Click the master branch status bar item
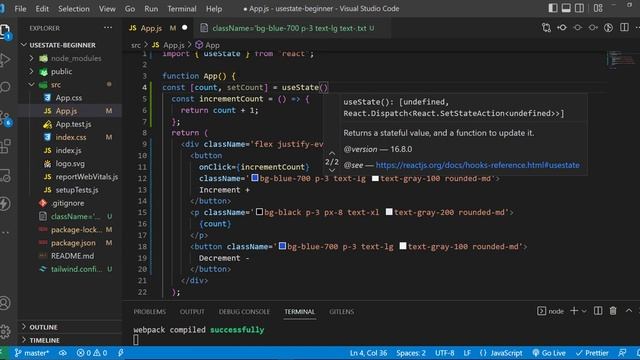 (32, 353)
